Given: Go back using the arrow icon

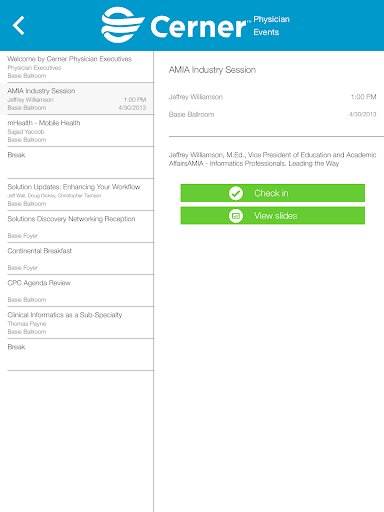Looking at the screenshot, I should [x=19, y=25].
